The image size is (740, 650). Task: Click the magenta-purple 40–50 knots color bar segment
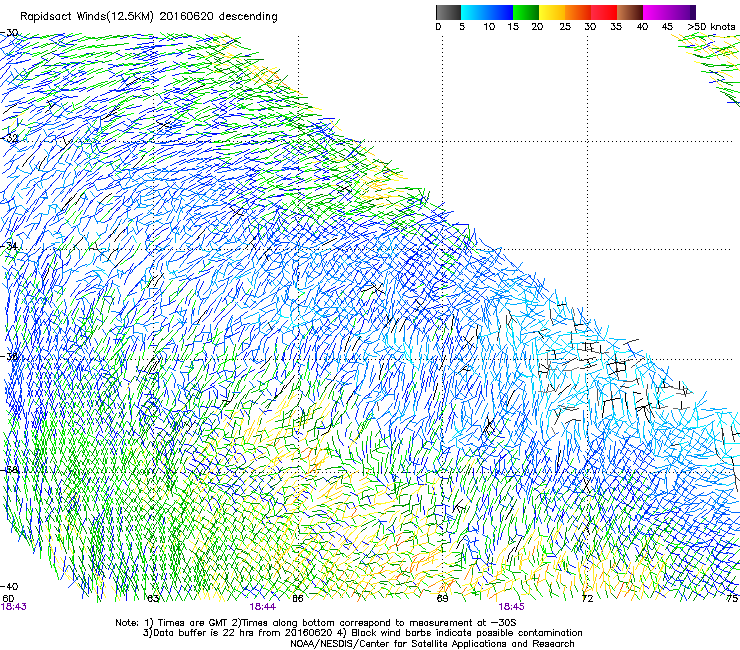[669, 12]
